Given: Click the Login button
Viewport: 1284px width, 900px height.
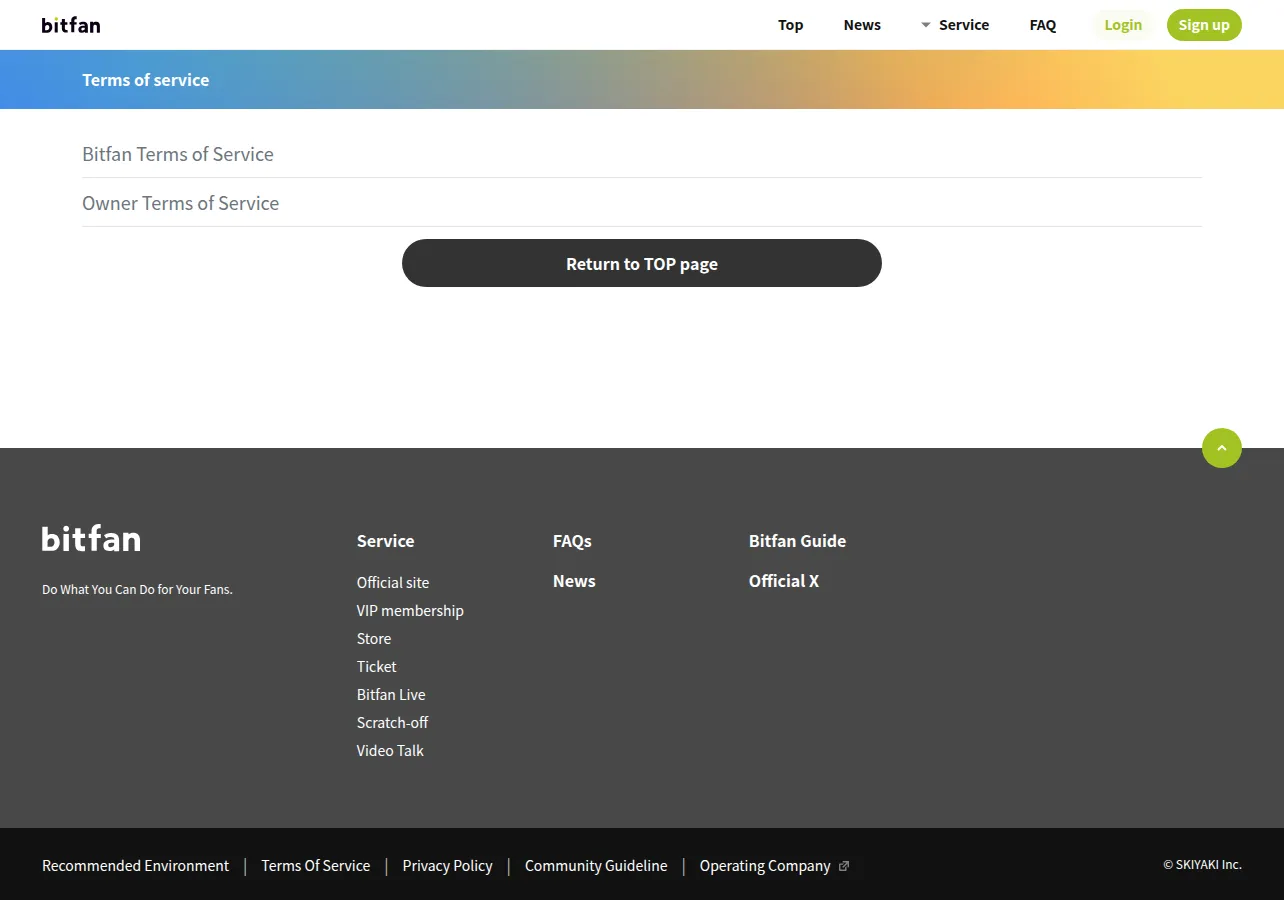Looking at the screenshot, I should [1123, 25].
